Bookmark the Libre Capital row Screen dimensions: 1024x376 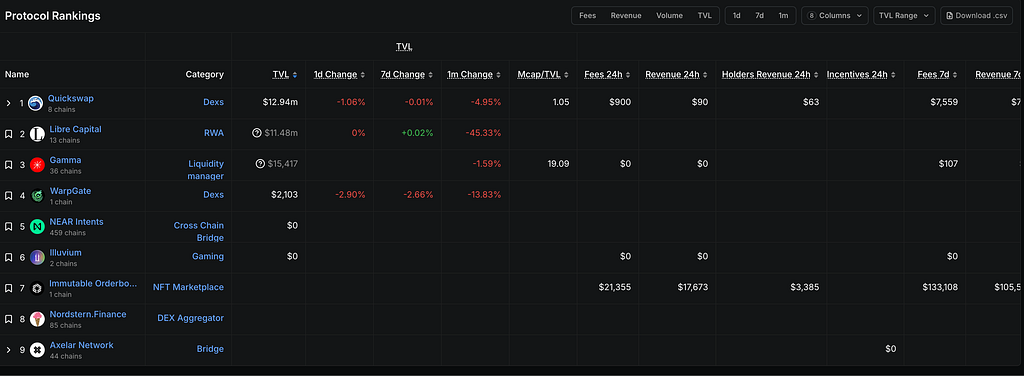click(8, 134)
